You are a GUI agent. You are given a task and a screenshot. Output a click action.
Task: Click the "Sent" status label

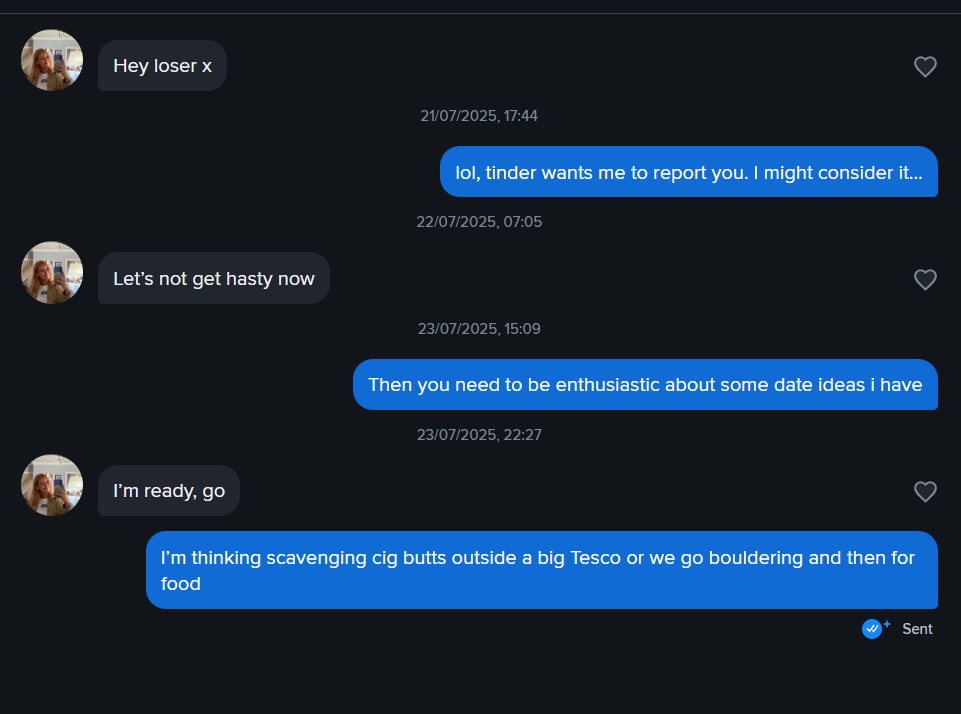tap(917, 629)
